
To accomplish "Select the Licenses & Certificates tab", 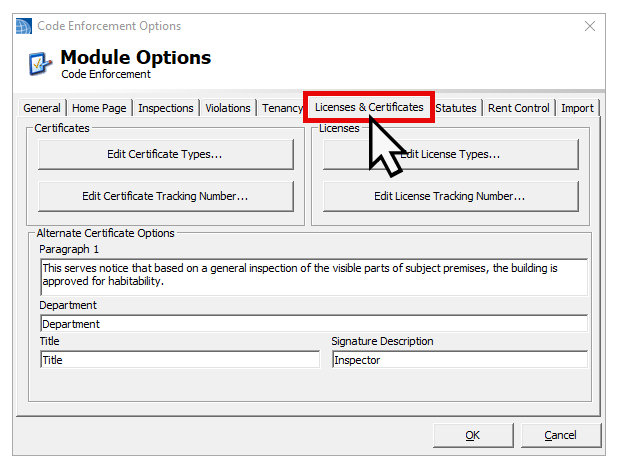I will [369, 107].
